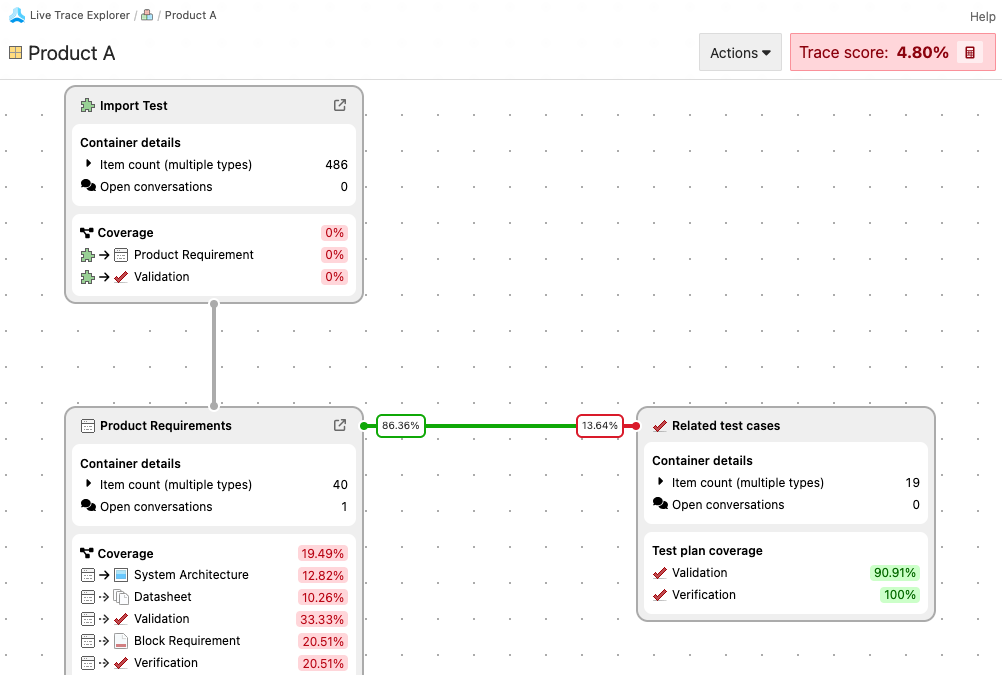Click the green puzzle icon beside Import Test

(87, 105)
